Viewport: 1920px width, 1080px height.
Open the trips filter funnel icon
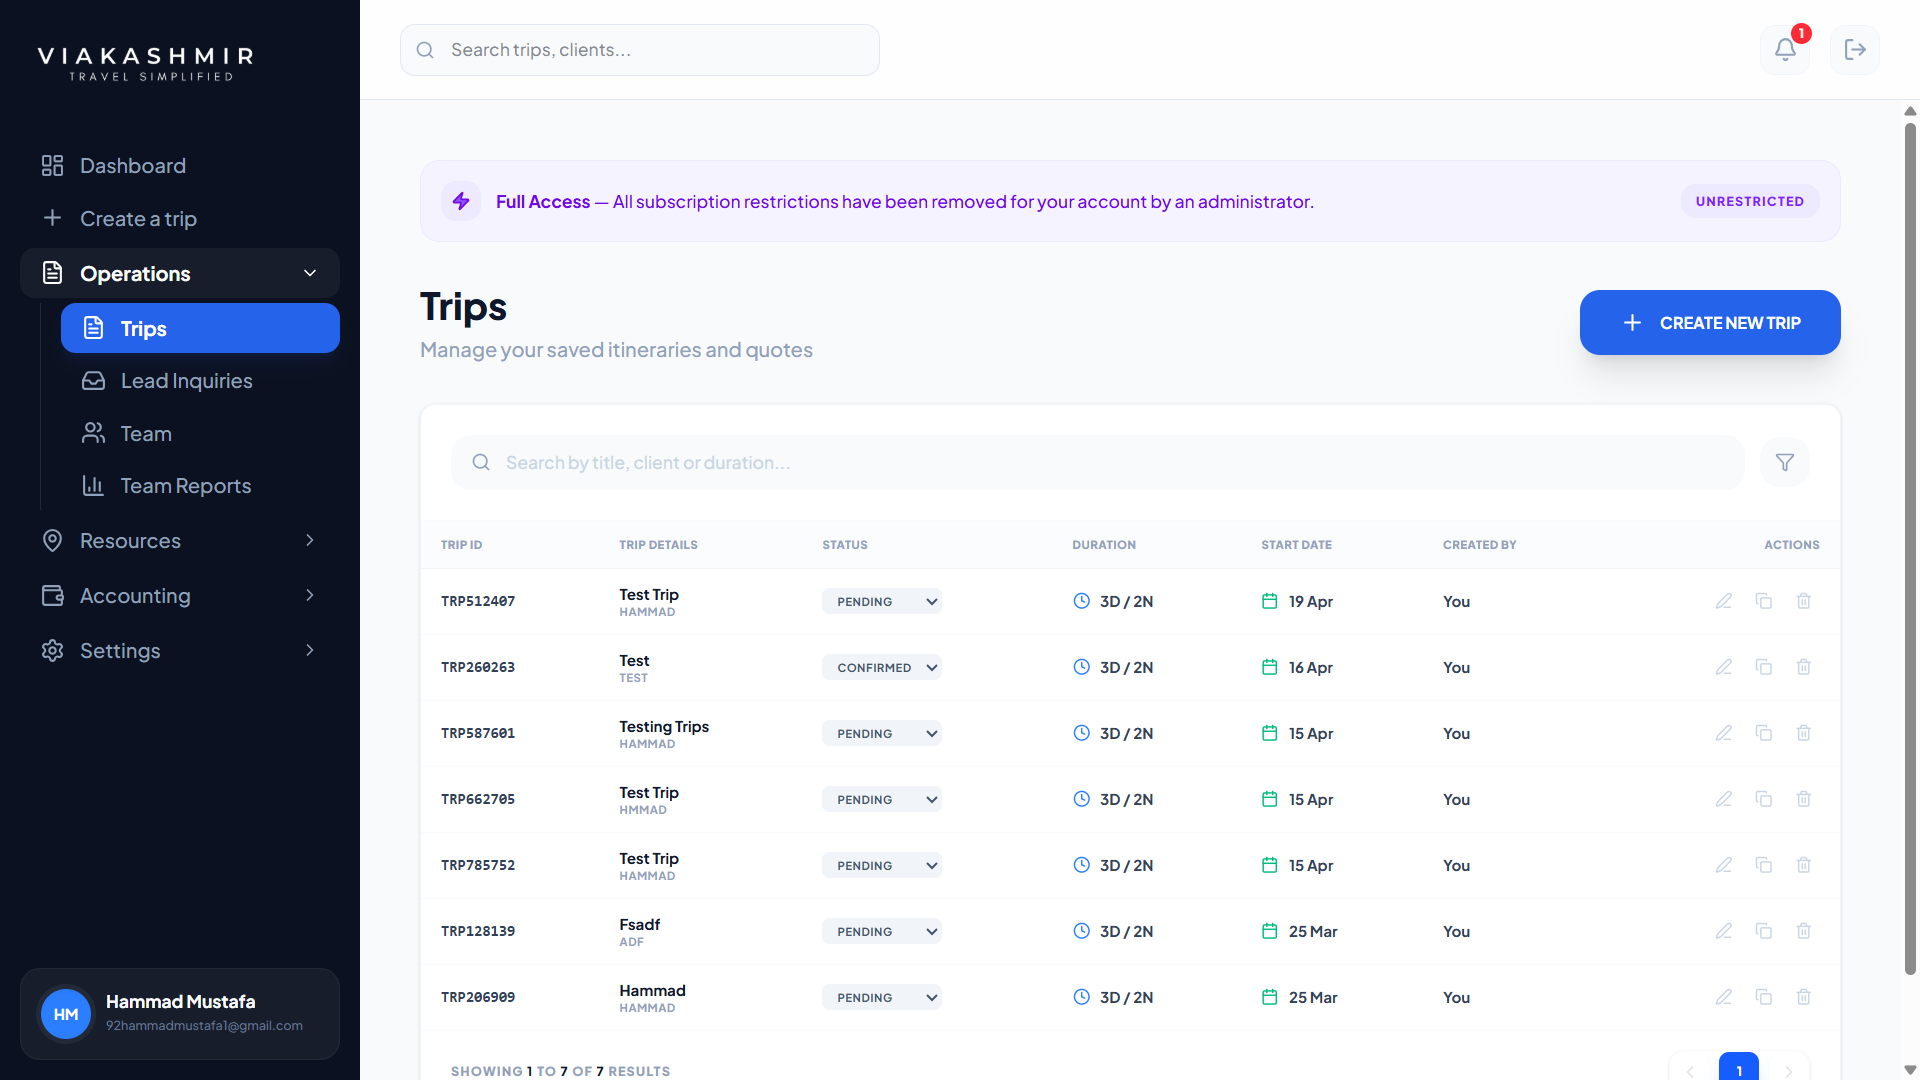(1785, 462)
